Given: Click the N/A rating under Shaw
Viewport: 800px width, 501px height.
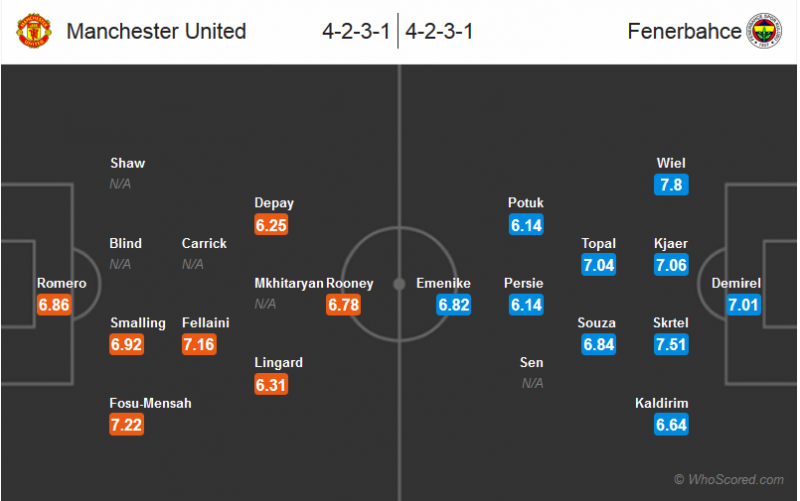Looking at the screenshot, I should pyautogui.click(x=120, y=184).
